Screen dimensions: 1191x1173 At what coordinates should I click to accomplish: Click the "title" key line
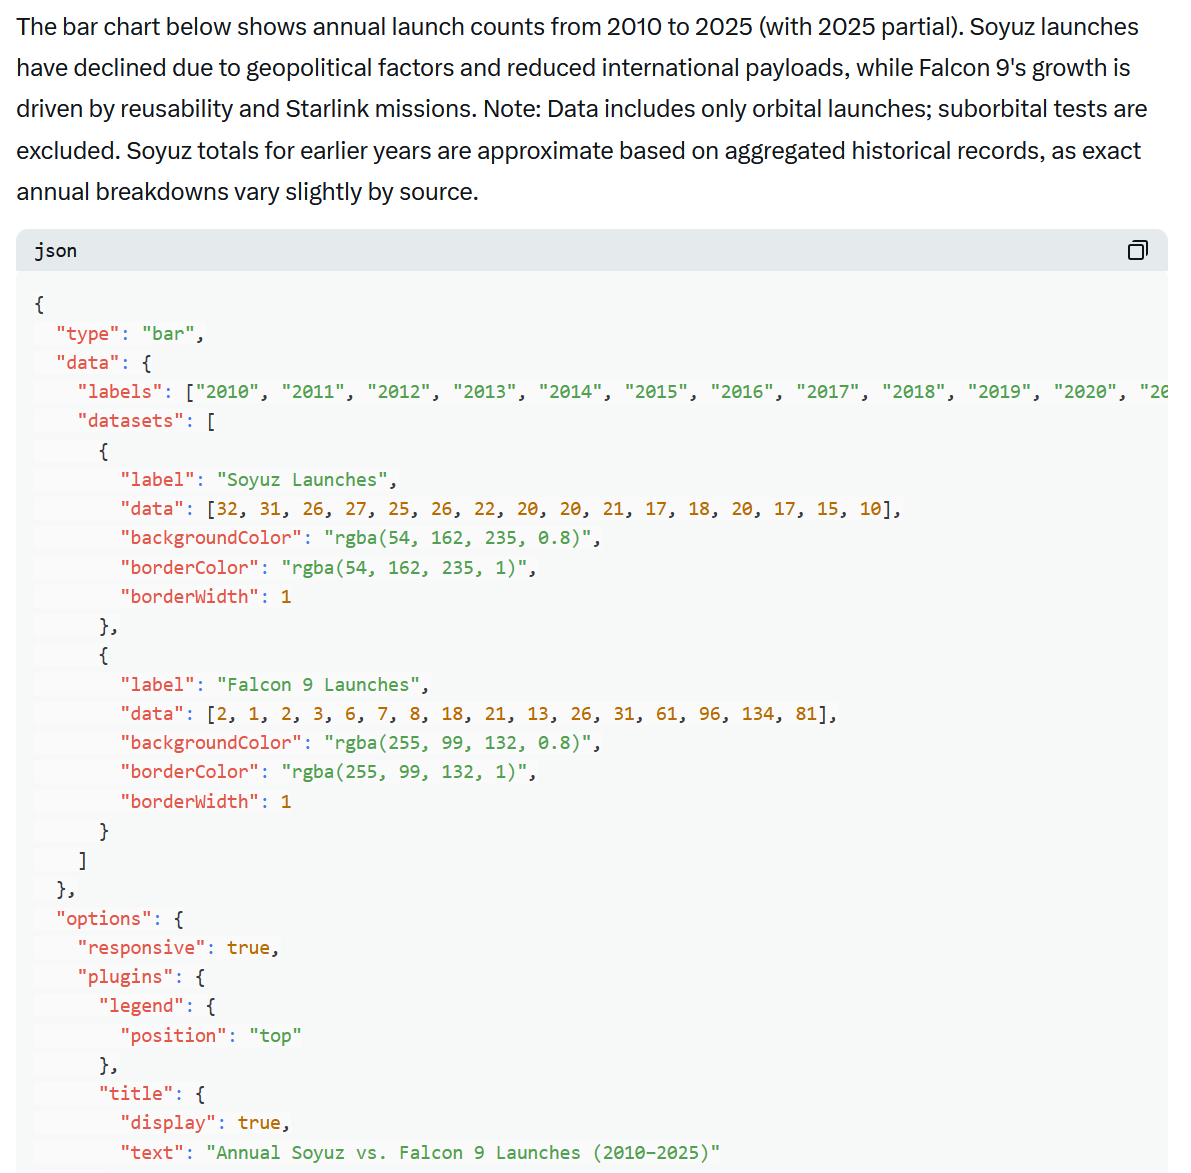click(x=152, y=1094)
